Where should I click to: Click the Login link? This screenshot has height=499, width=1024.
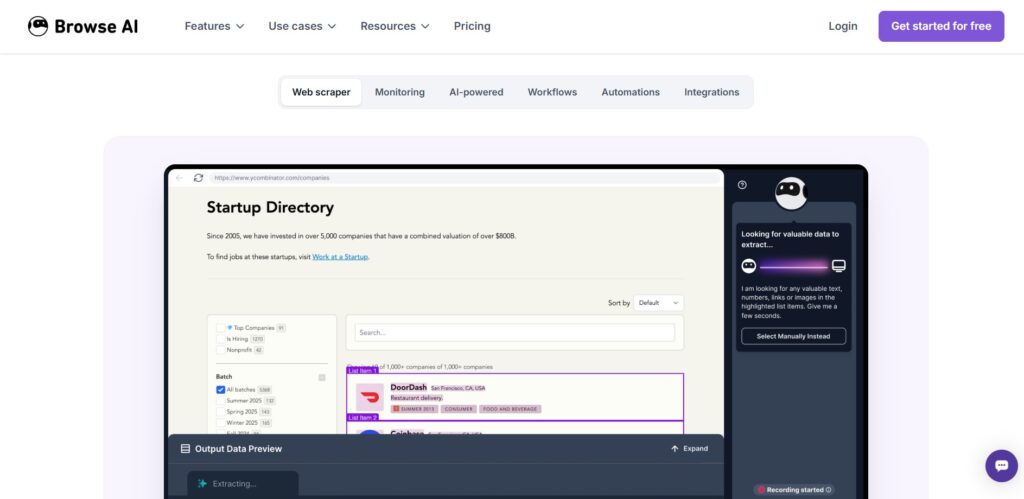coord(842,26)
